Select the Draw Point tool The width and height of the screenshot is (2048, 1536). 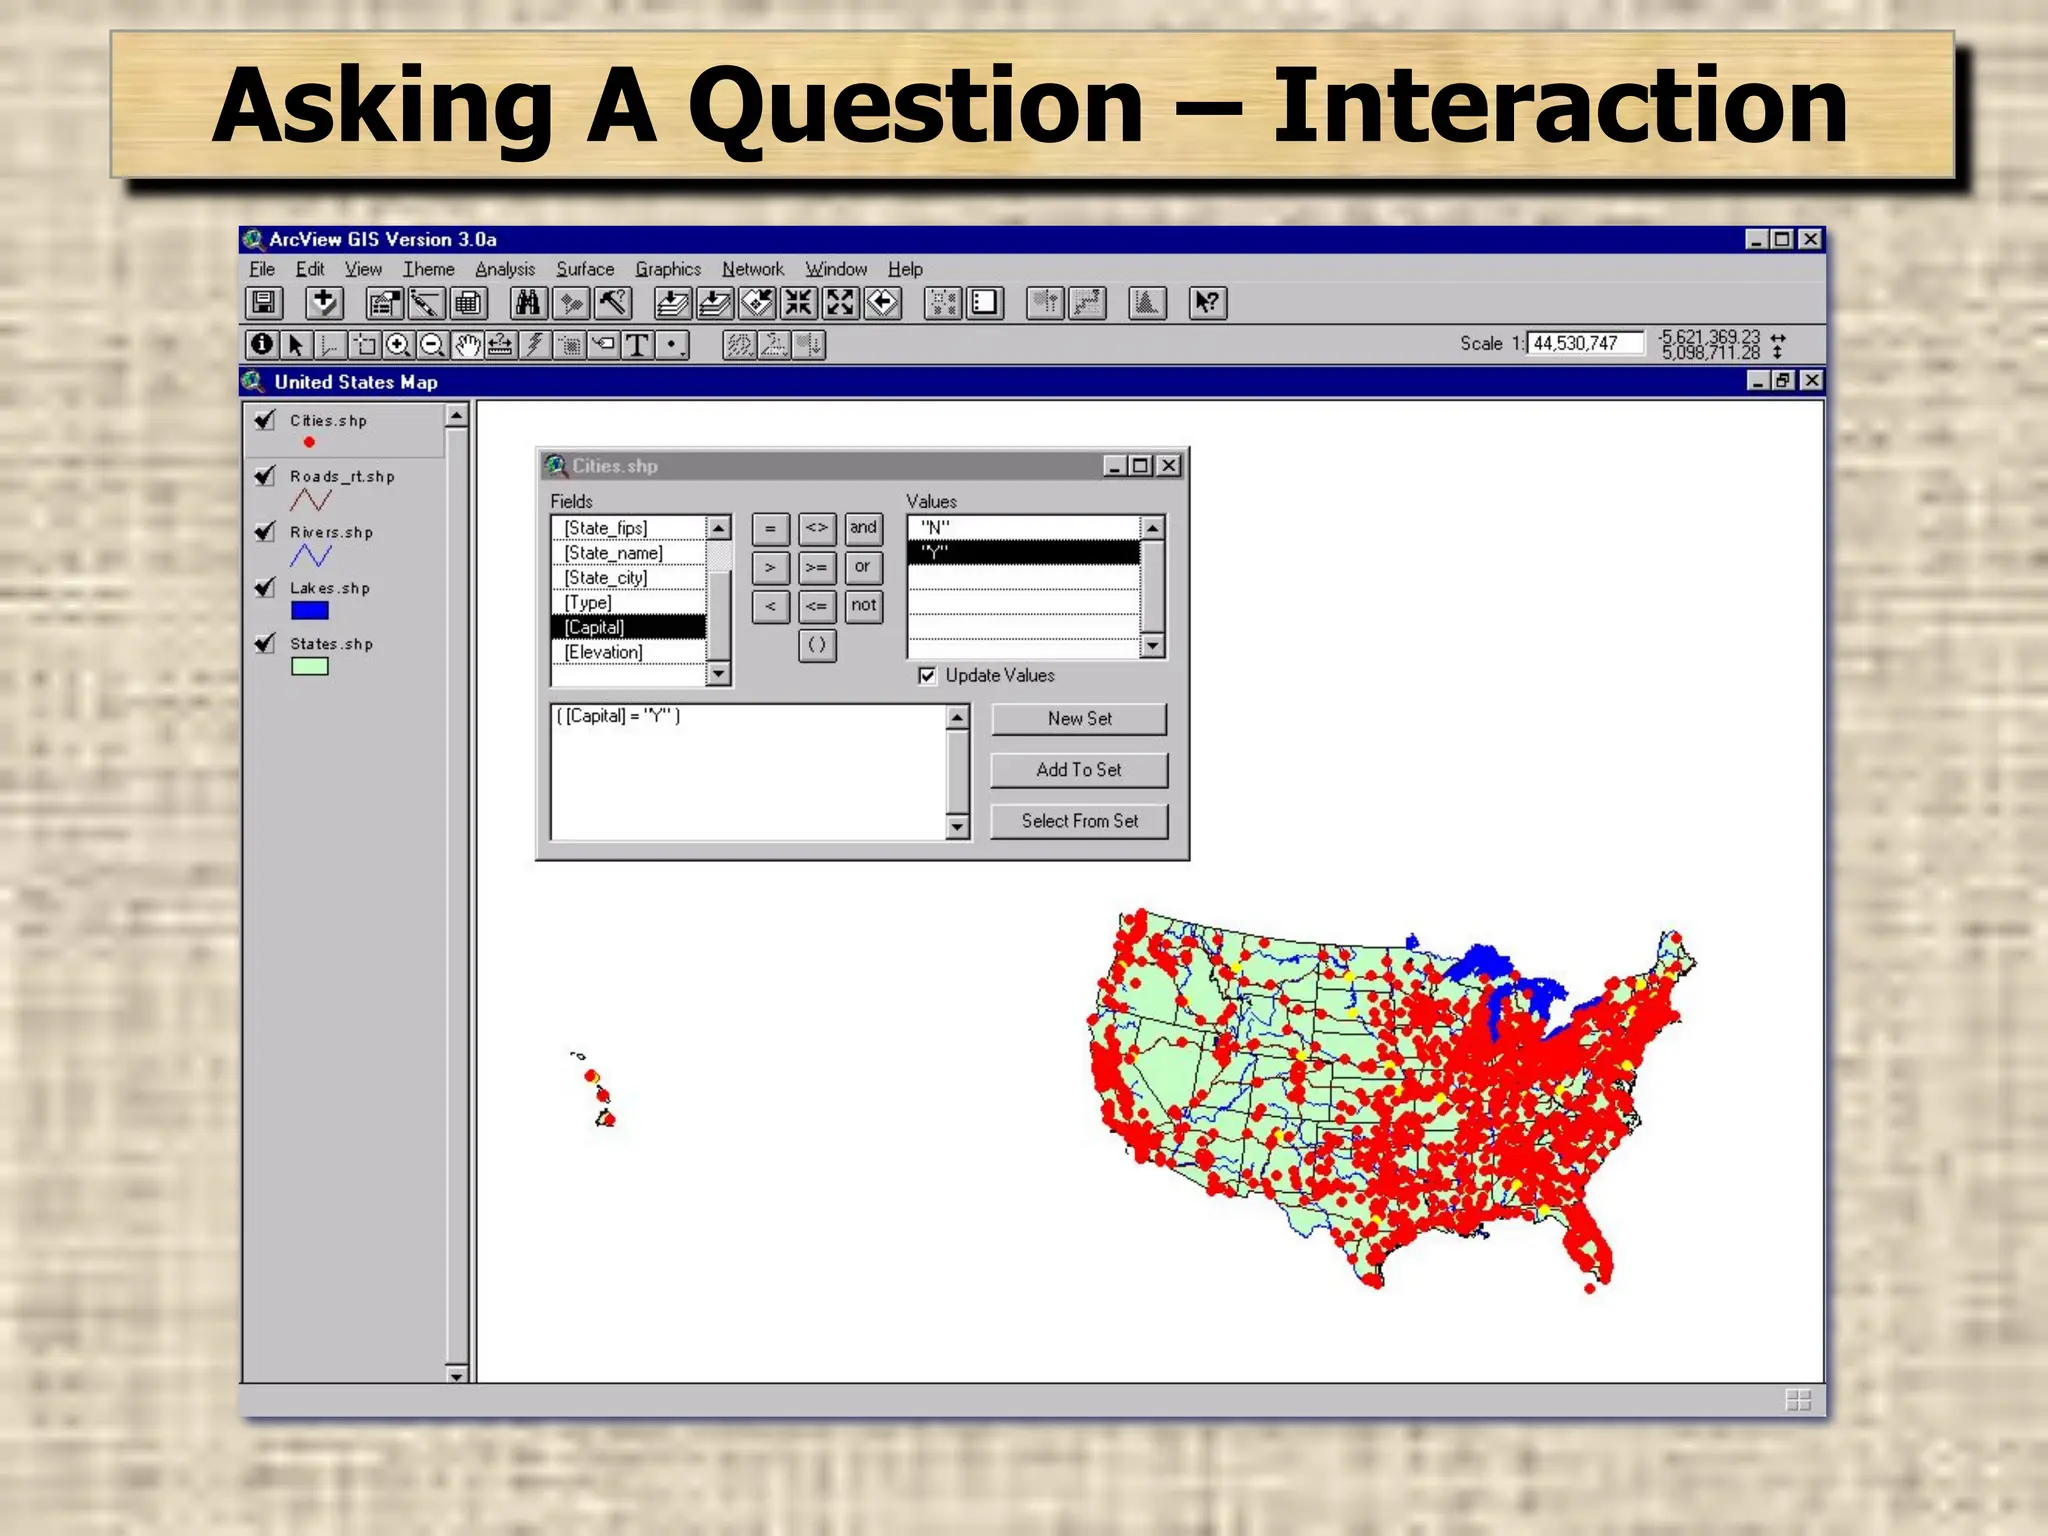pos(673,345)
